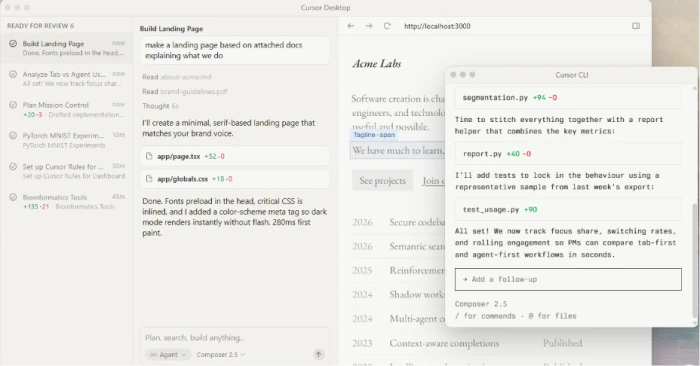700x366 pixels.
Task: Open the Bioinformatics Tools task
Action: 66,201
